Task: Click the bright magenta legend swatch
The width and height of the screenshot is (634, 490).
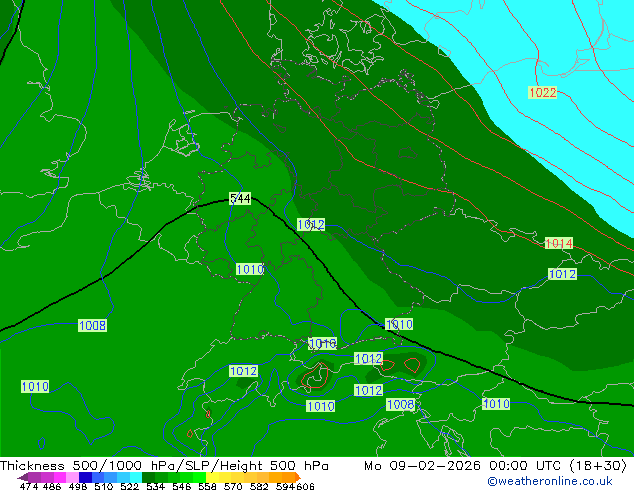Action: (60, 477)
